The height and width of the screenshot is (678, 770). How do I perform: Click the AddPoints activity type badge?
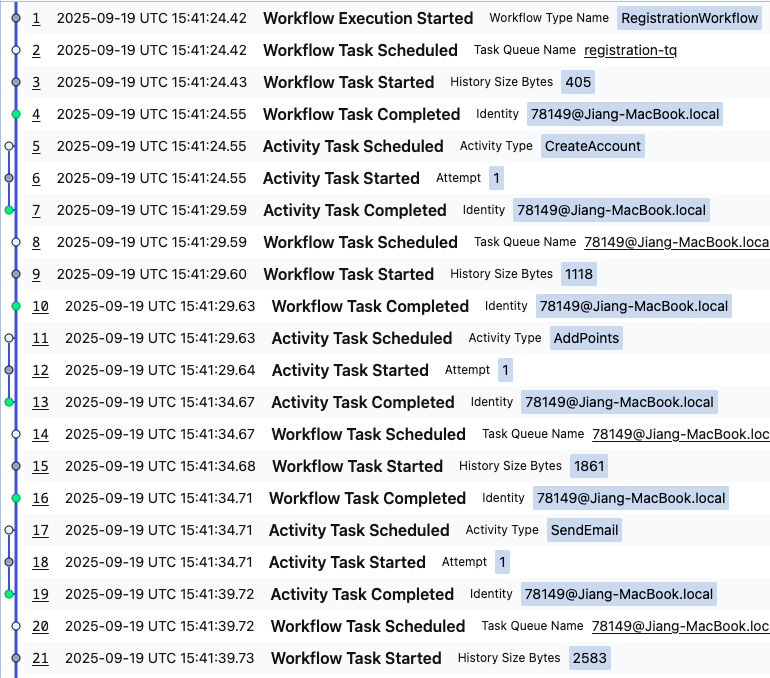(x=586, y=338)
